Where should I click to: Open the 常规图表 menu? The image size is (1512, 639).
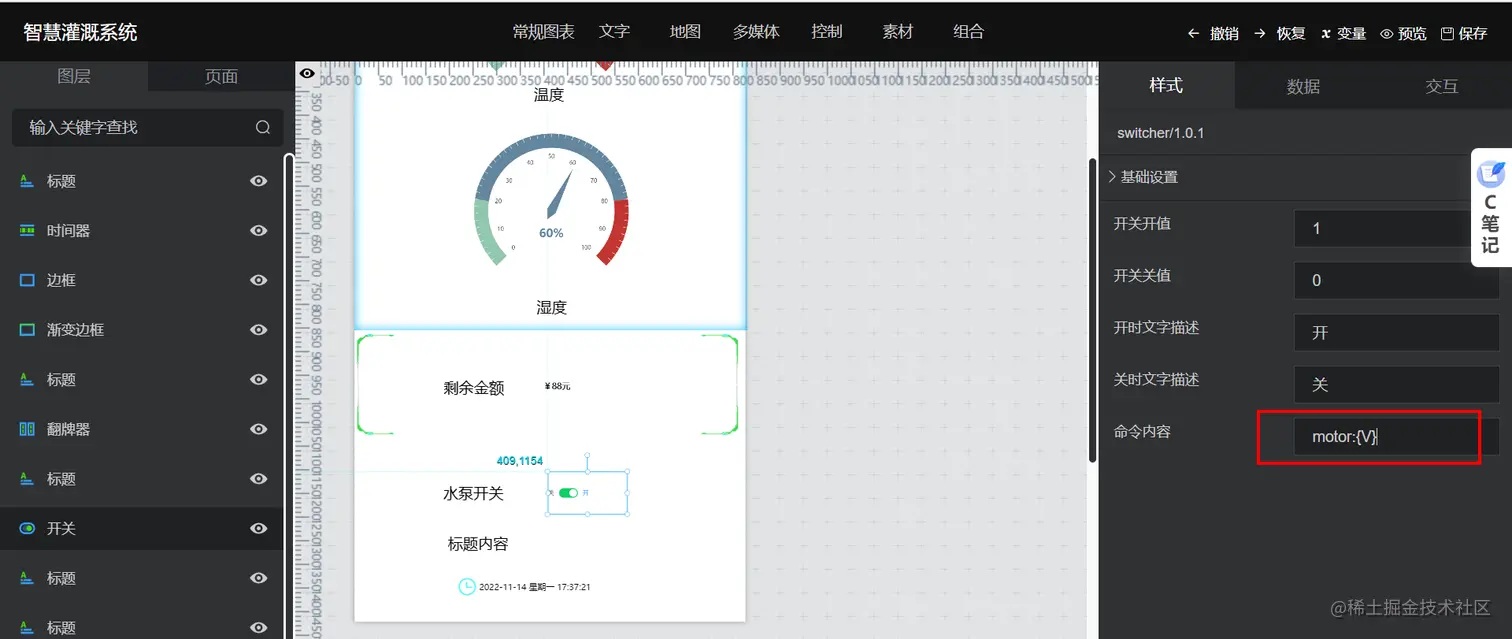click(544, 32)
